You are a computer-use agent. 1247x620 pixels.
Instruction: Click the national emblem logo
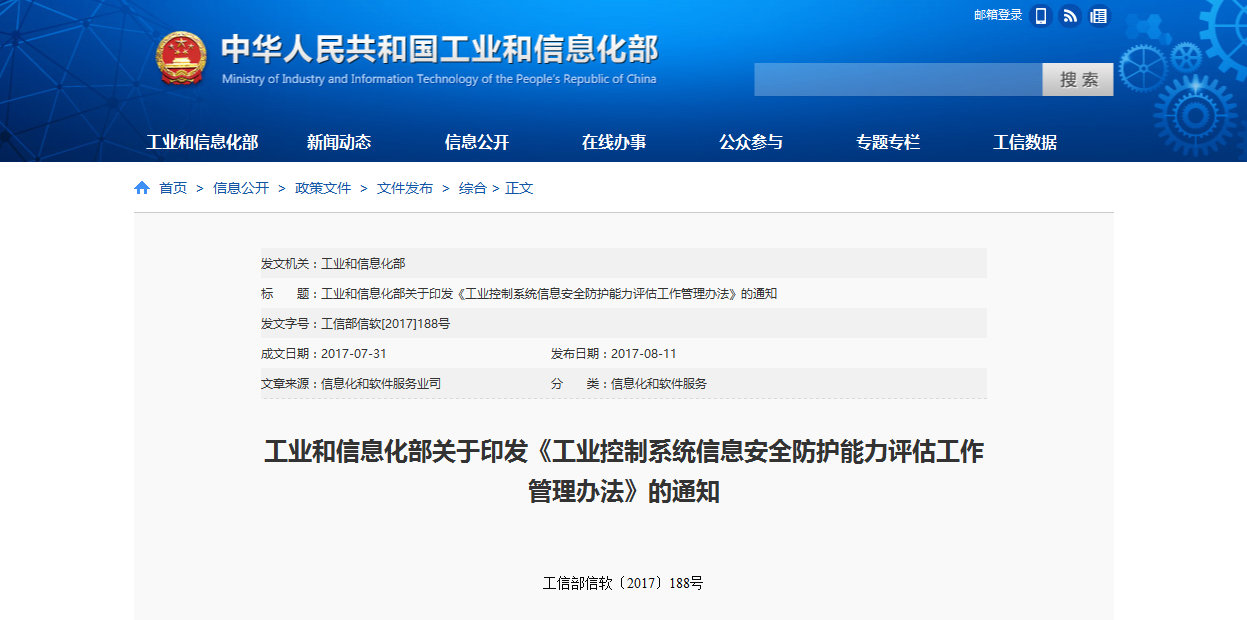click(181, 59)
